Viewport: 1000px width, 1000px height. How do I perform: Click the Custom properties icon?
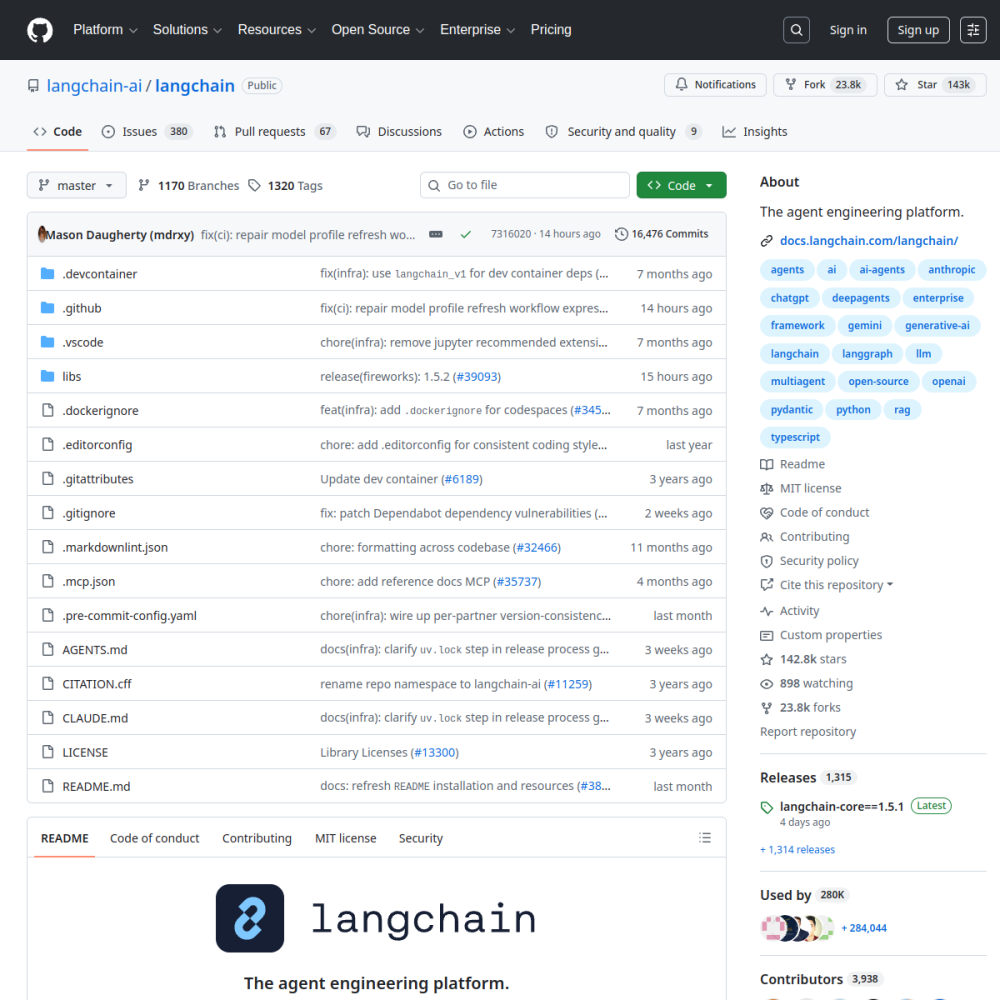[x=766, y=635]
